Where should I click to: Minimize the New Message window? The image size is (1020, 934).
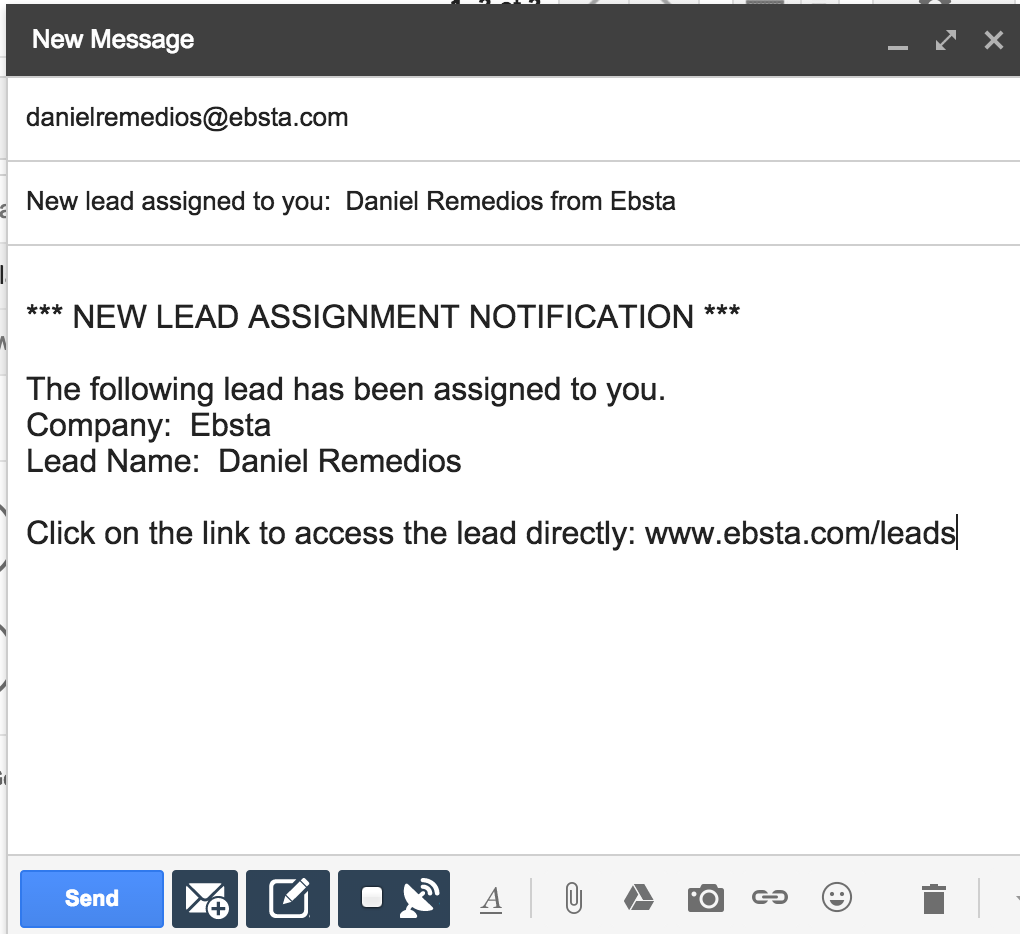(x=898, y=42)
